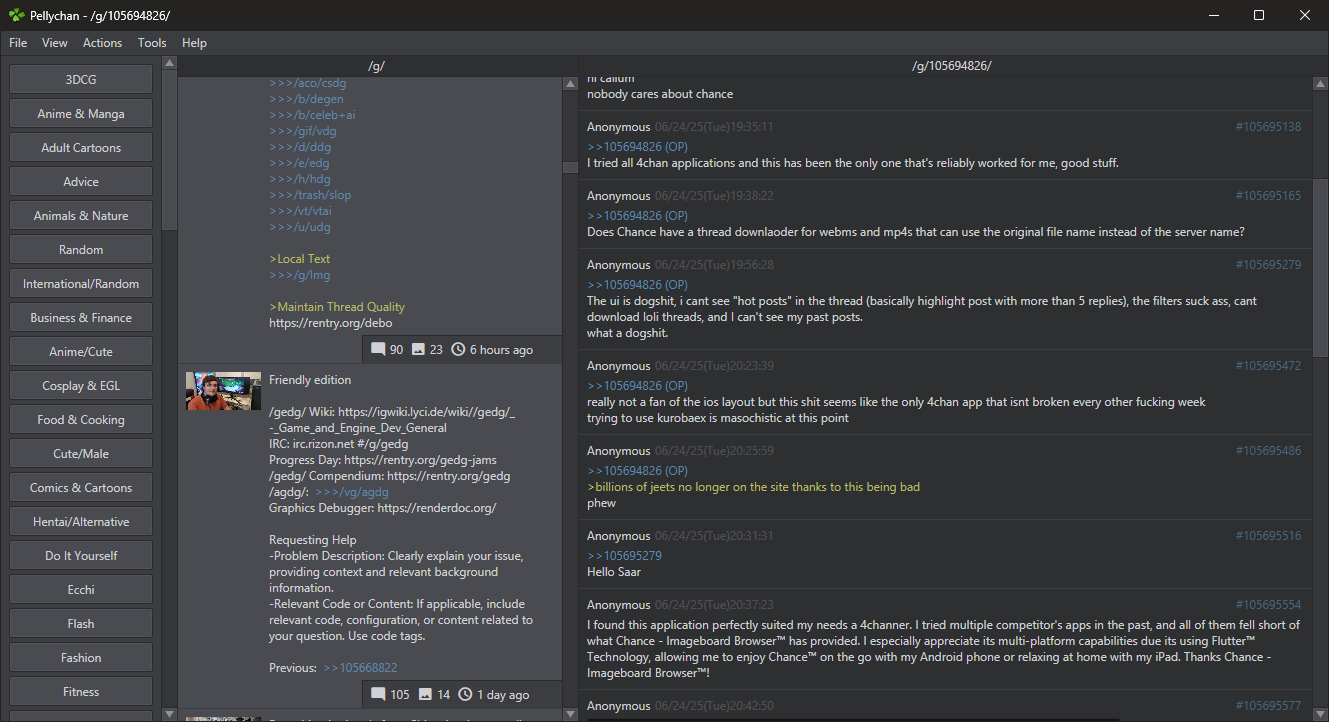Open the Friendly edition thread thumbnail
This screenshot has width=1329, height=722.
pos(223,391)
